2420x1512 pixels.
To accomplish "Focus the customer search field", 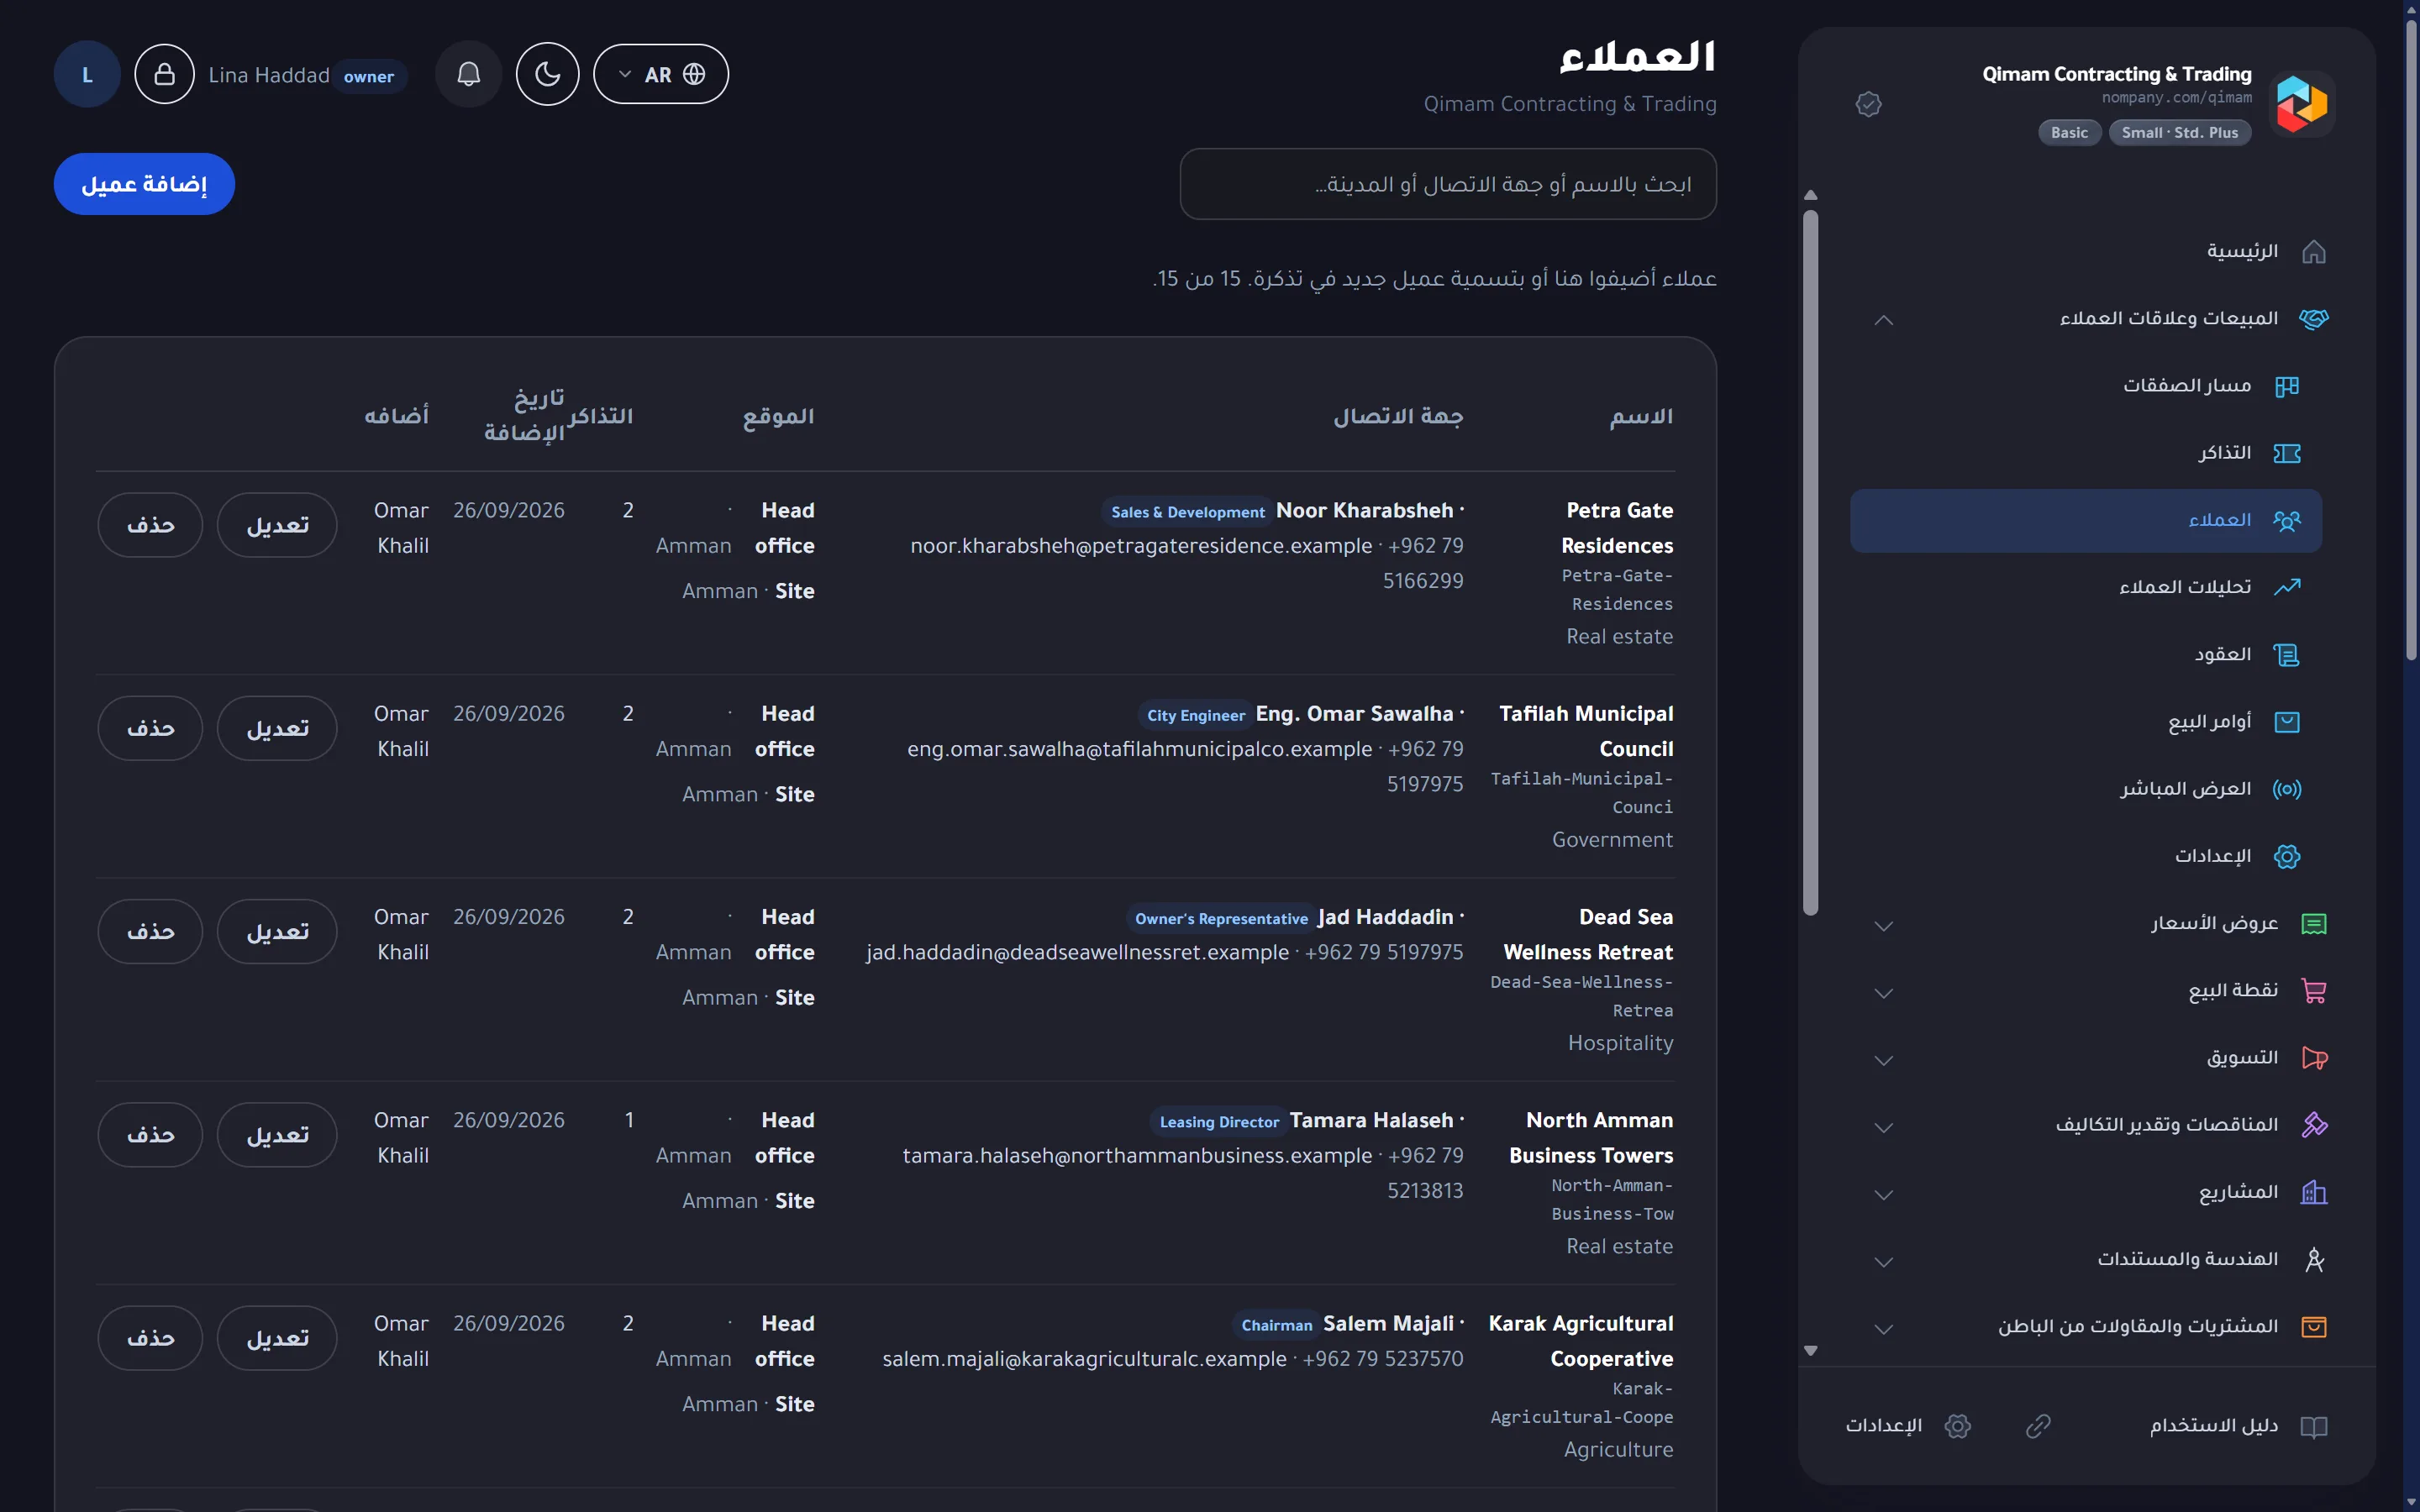I will click(x=1448, y=184).
